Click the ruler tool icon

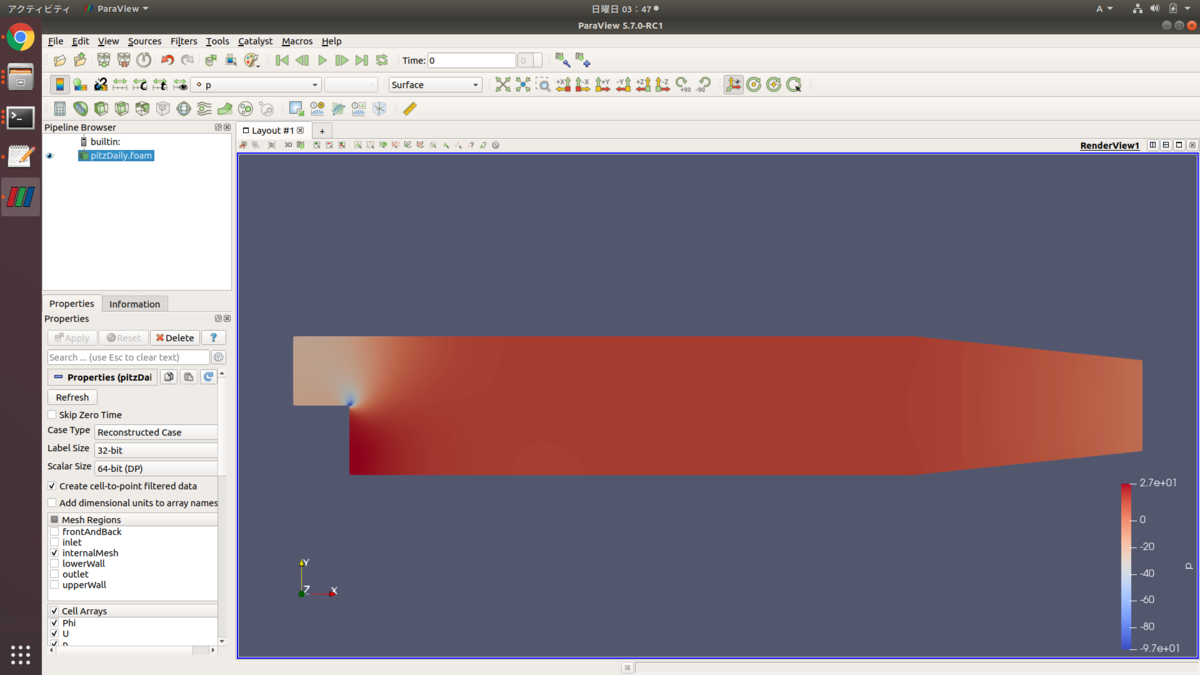click(410, 108)
